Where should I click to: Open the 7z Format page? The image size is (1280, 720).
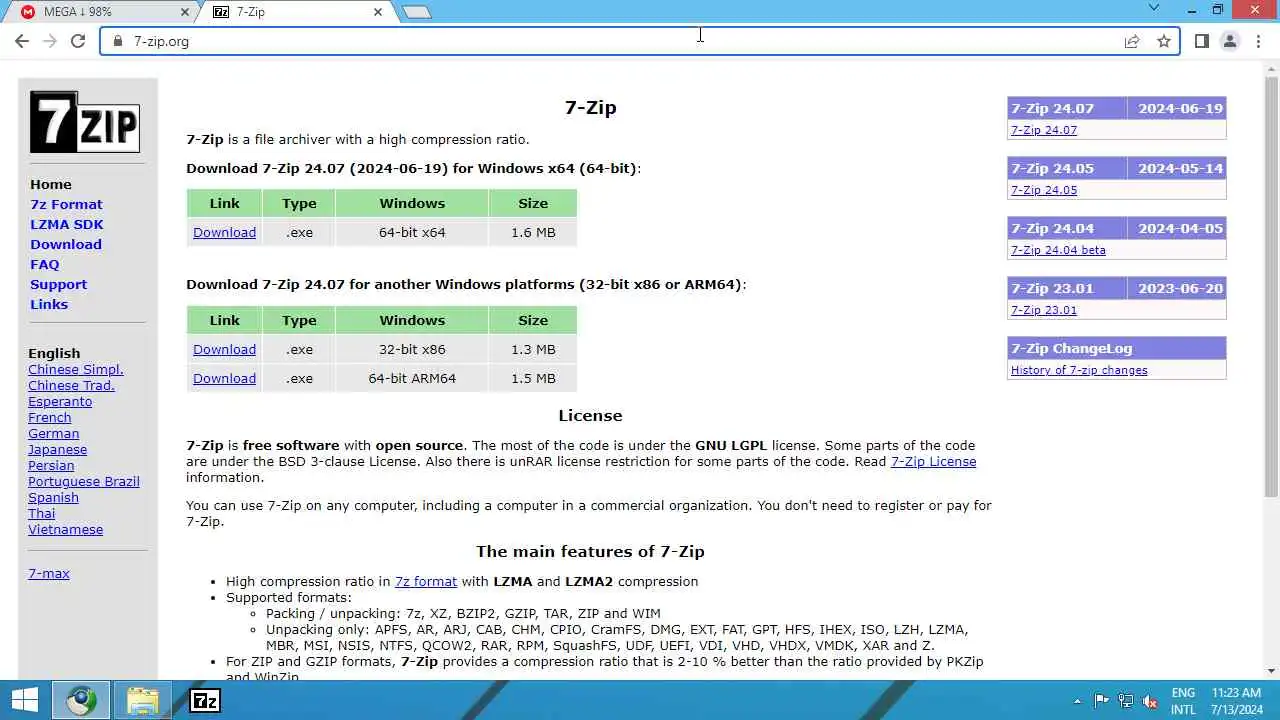[66, 204]
